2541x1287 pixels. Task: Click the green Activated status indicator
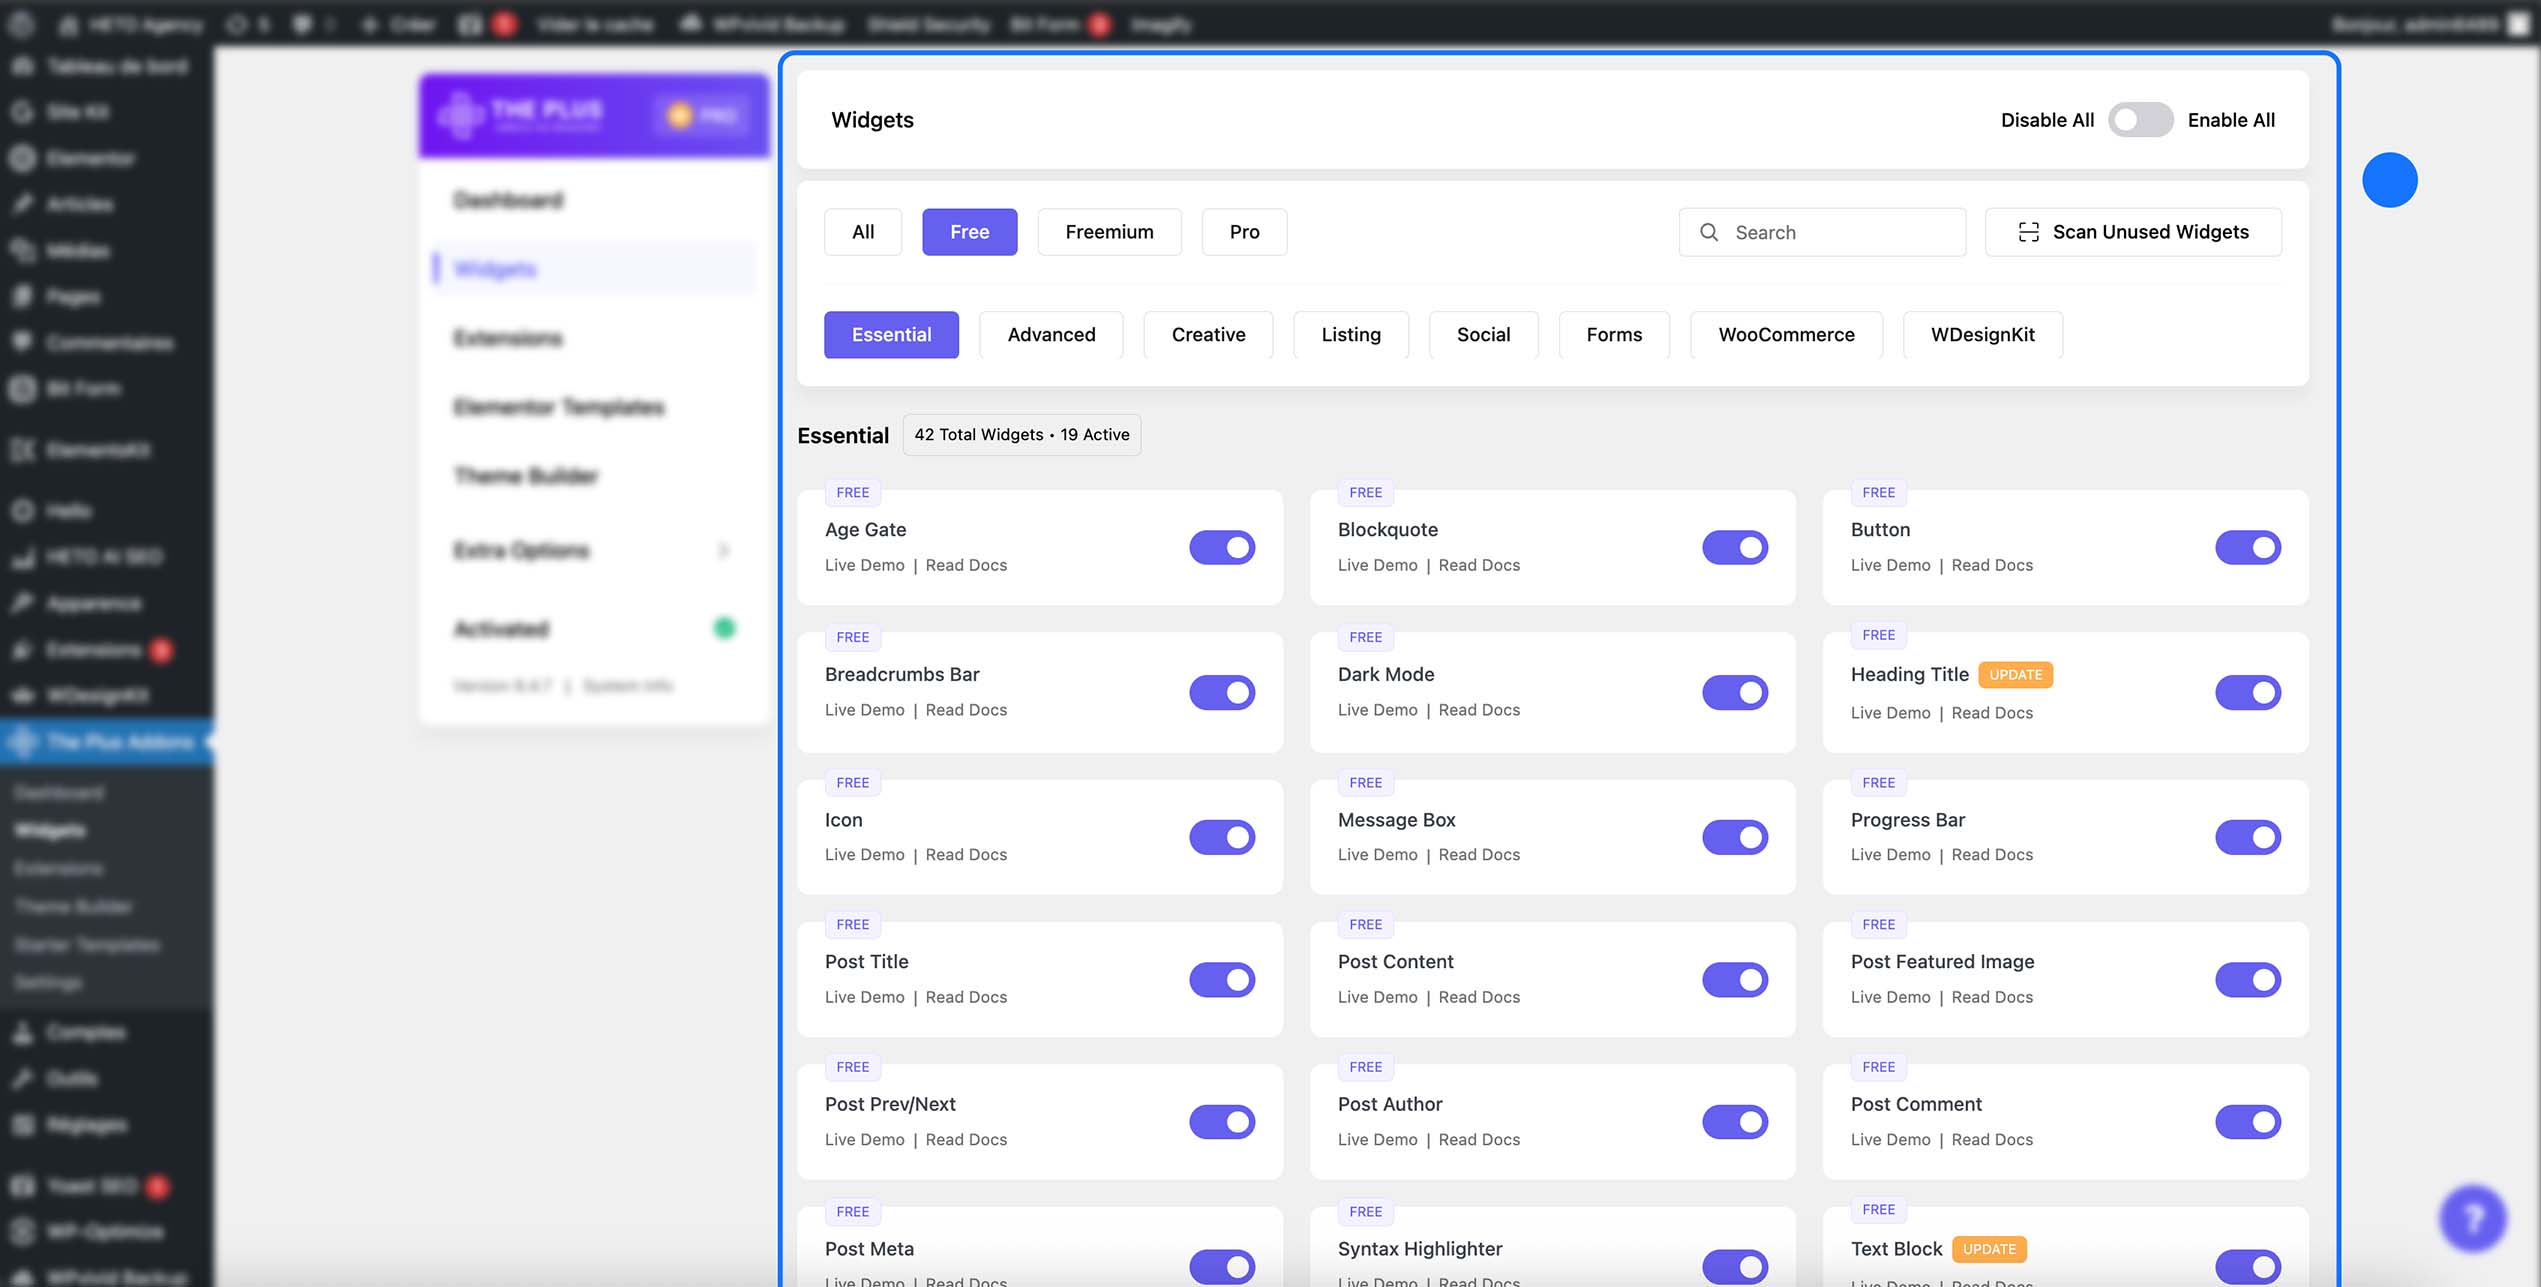point(724,627)
